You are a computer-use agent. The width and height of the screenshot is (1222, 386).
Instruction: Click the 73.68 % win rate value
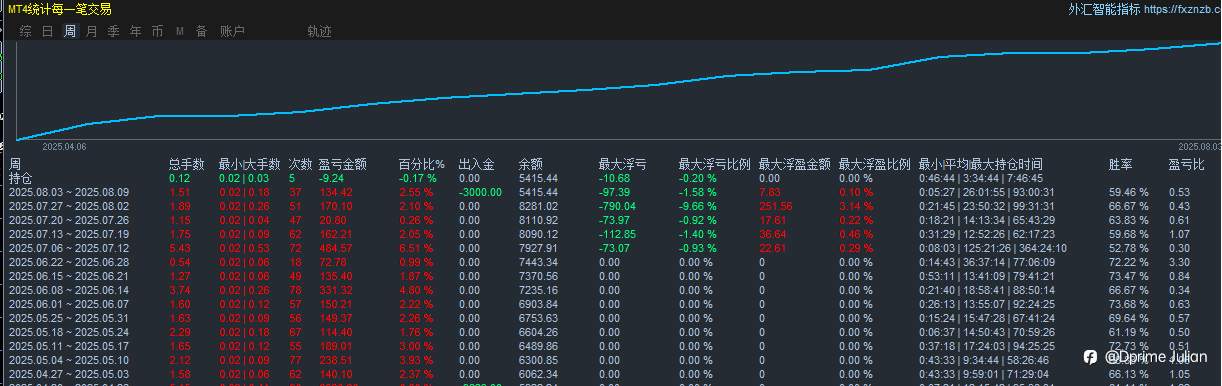tap(1128, 303)
